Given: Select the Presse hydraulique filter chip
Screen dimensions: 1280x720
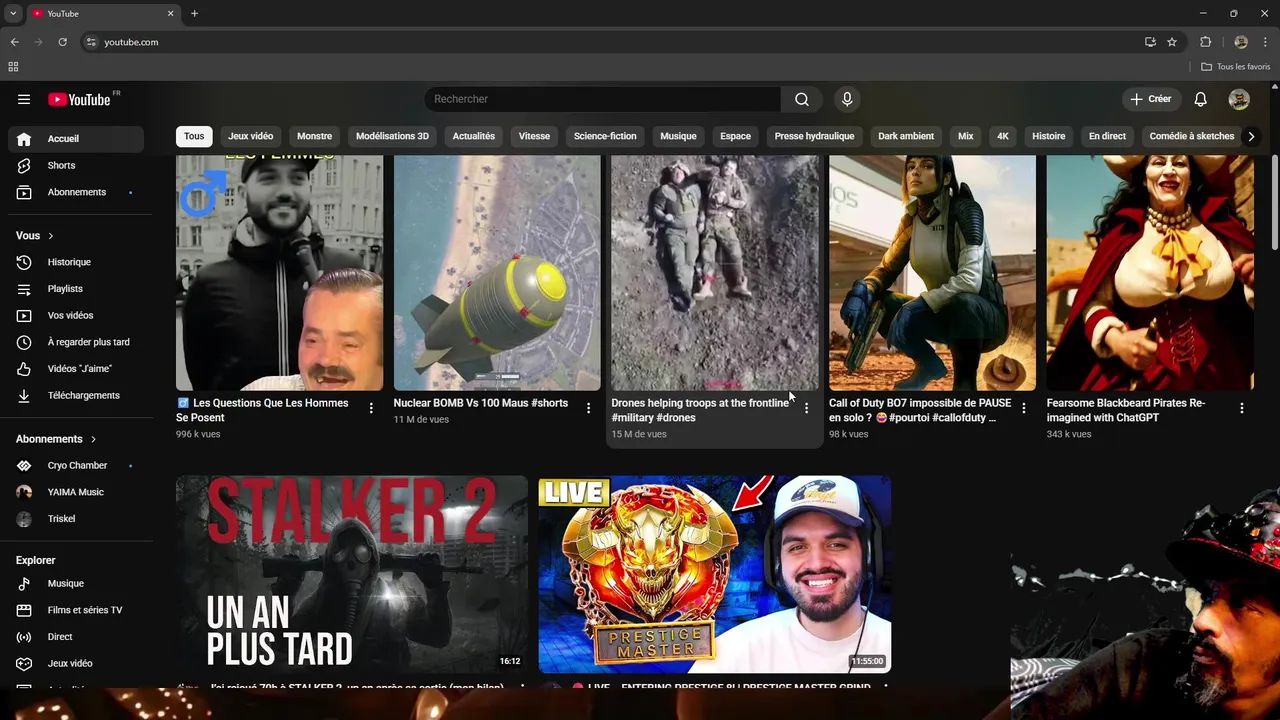Looking at the screenshot, I should 814,136.
